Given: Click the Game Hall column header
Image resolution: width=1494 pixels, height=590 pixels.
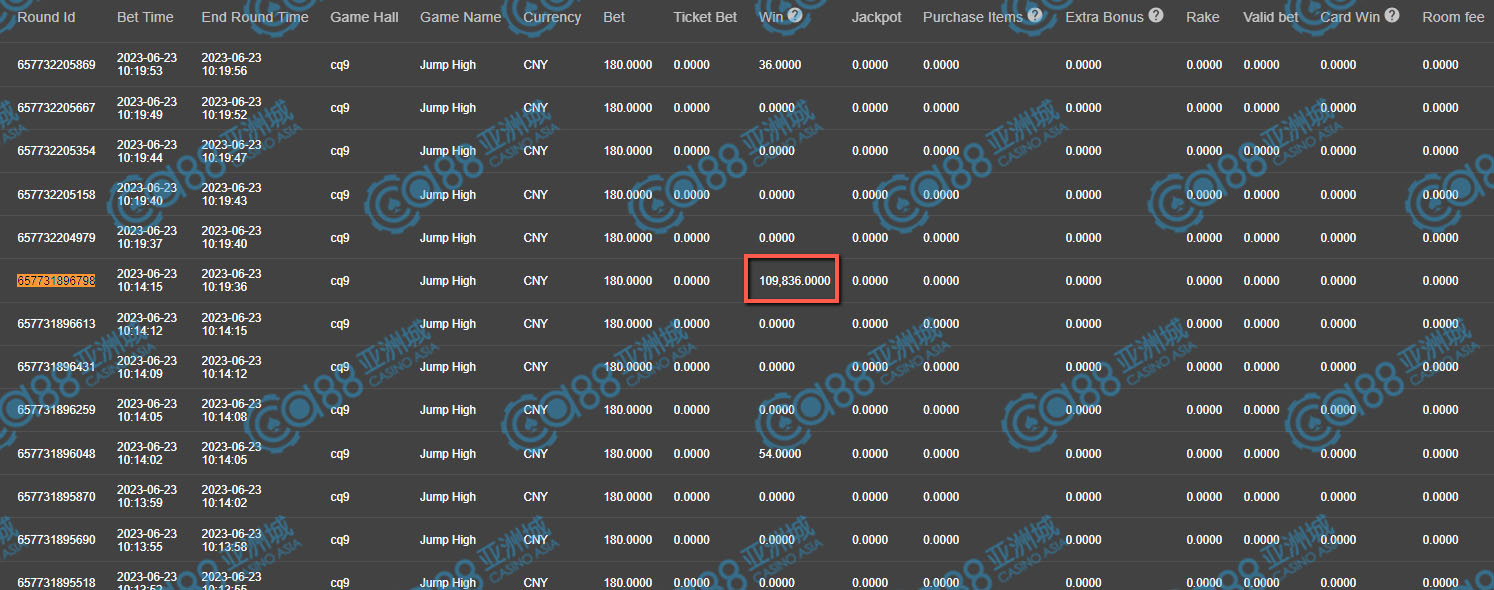Looking at the screenshot, I should pos(364,17).
